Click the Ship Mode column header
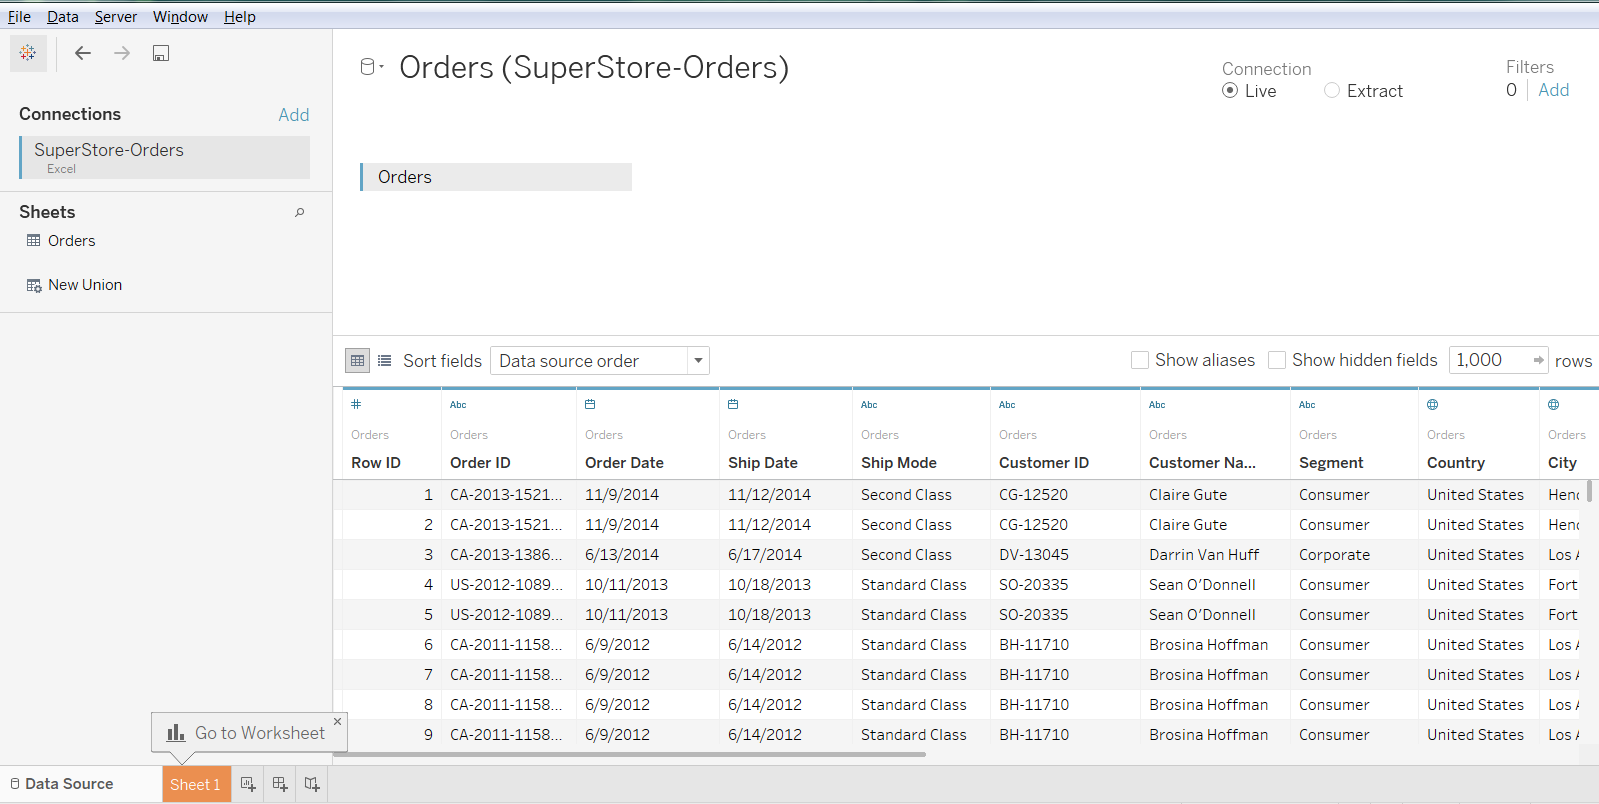1599x804 pixels. coord(899,463)
